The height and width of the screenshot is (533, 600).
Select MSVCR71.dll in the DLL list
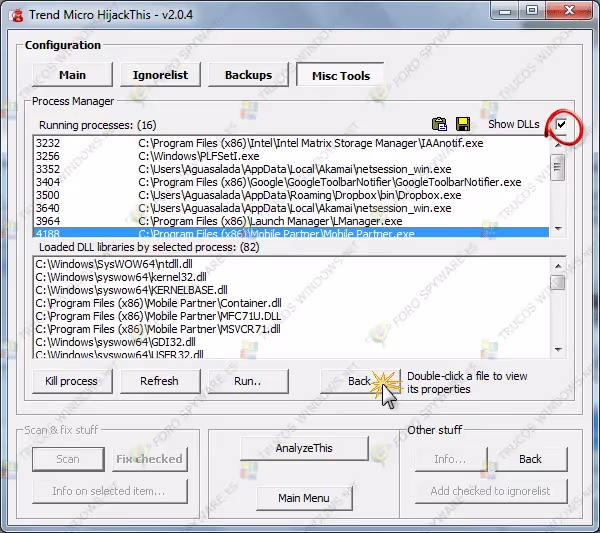click(291, 329)
